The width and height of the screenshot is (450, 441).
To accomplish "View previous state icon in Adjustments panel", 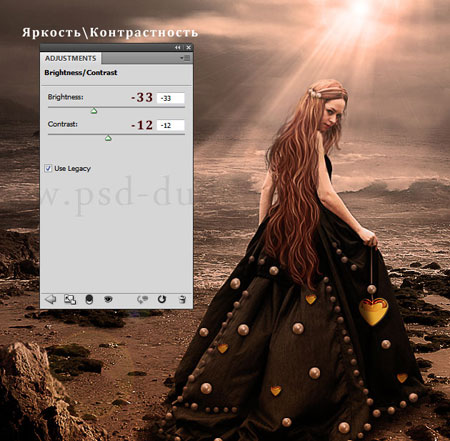I will click(x=143, y=299).
